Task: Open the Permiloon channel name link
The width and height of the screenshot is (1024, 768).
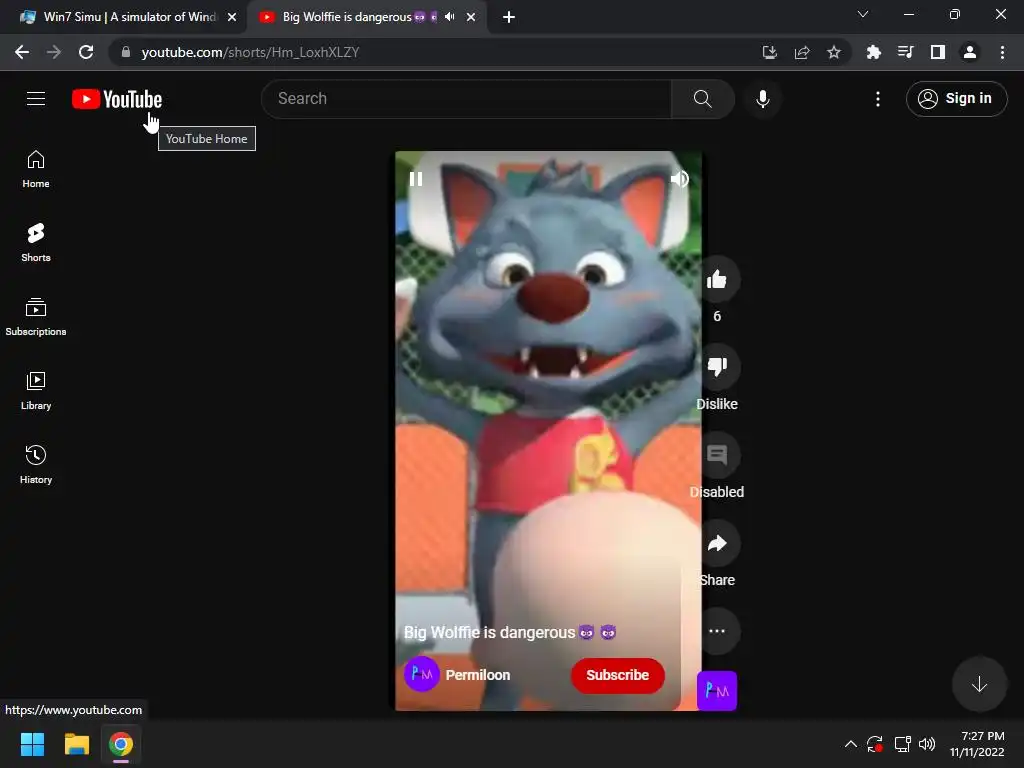Action: tap(478, 675)
